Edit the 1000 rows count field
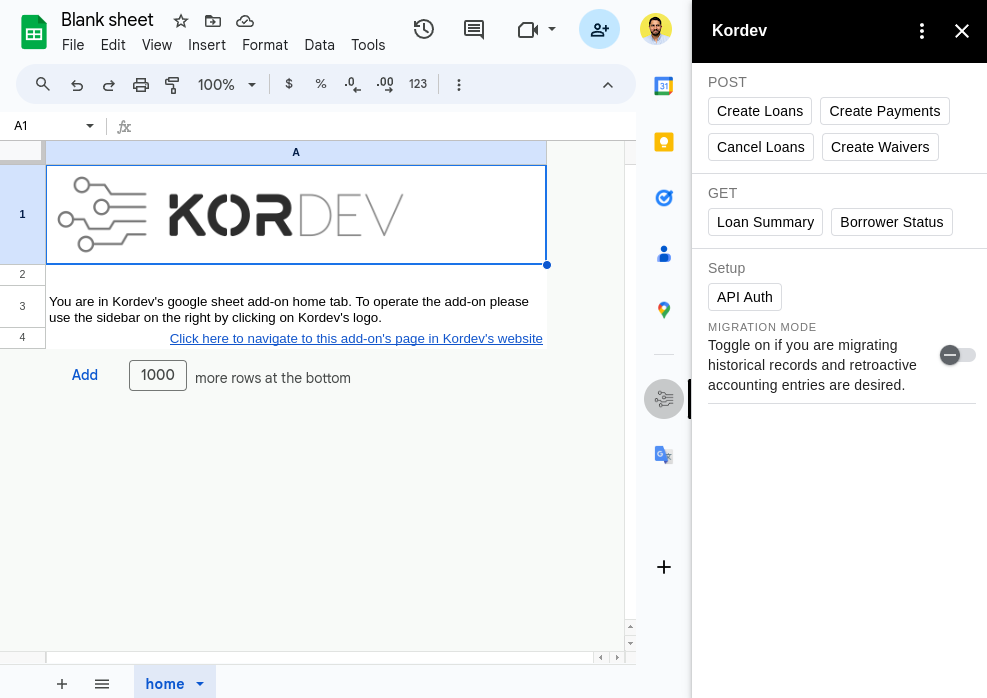987x698 pixels. click(157, 375)
